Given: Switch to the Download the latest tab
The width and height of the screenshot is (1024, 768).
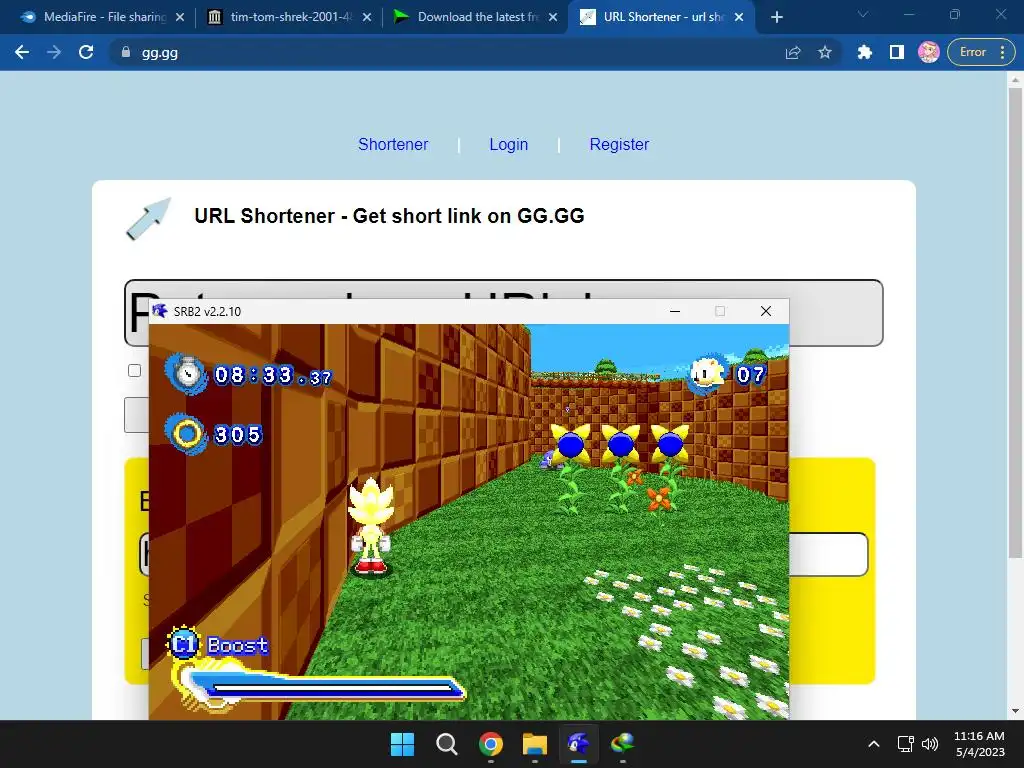Looking at the screenshot, I should click(473, 17).
